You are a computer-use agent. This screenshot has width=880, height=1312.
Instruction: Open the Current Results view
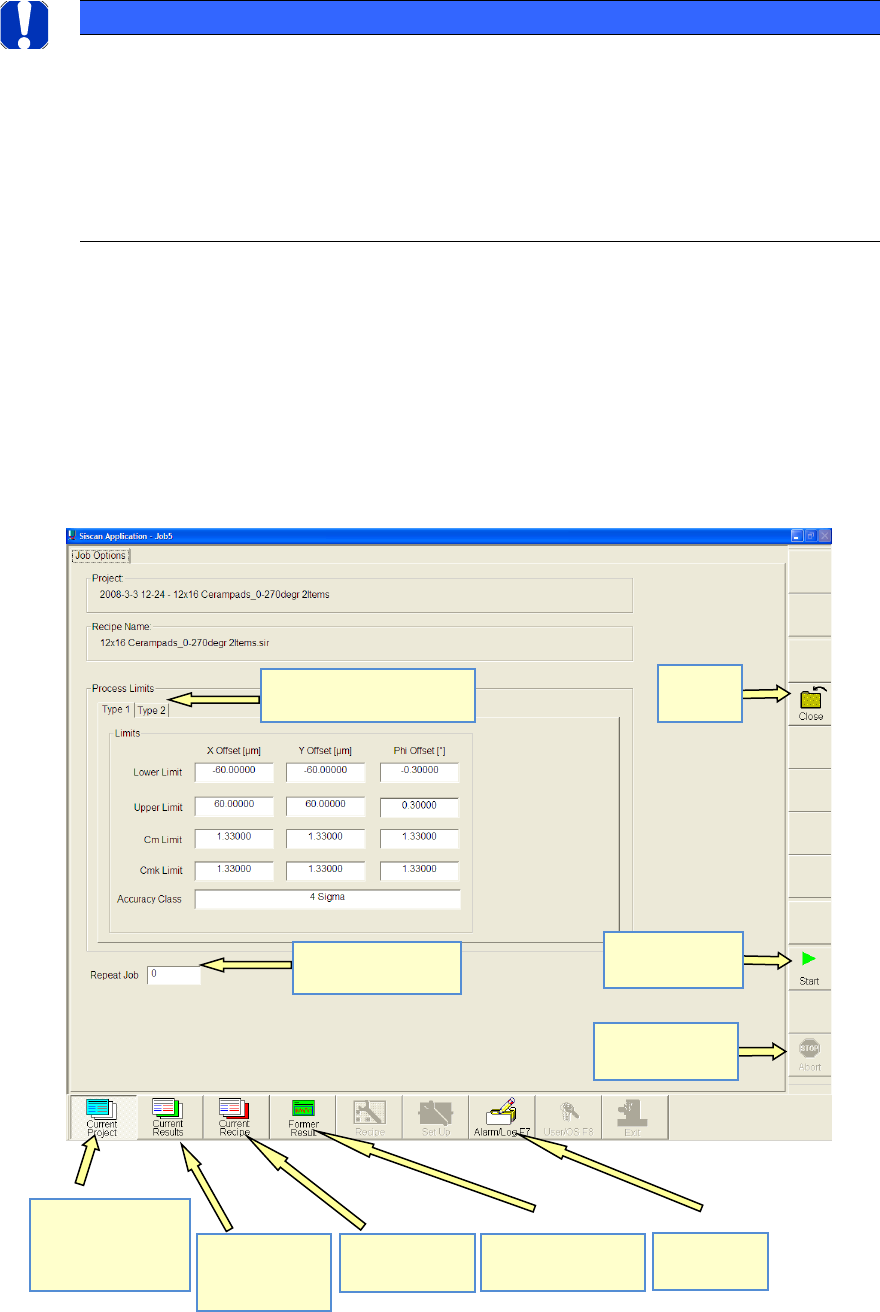pos(168,1117)
